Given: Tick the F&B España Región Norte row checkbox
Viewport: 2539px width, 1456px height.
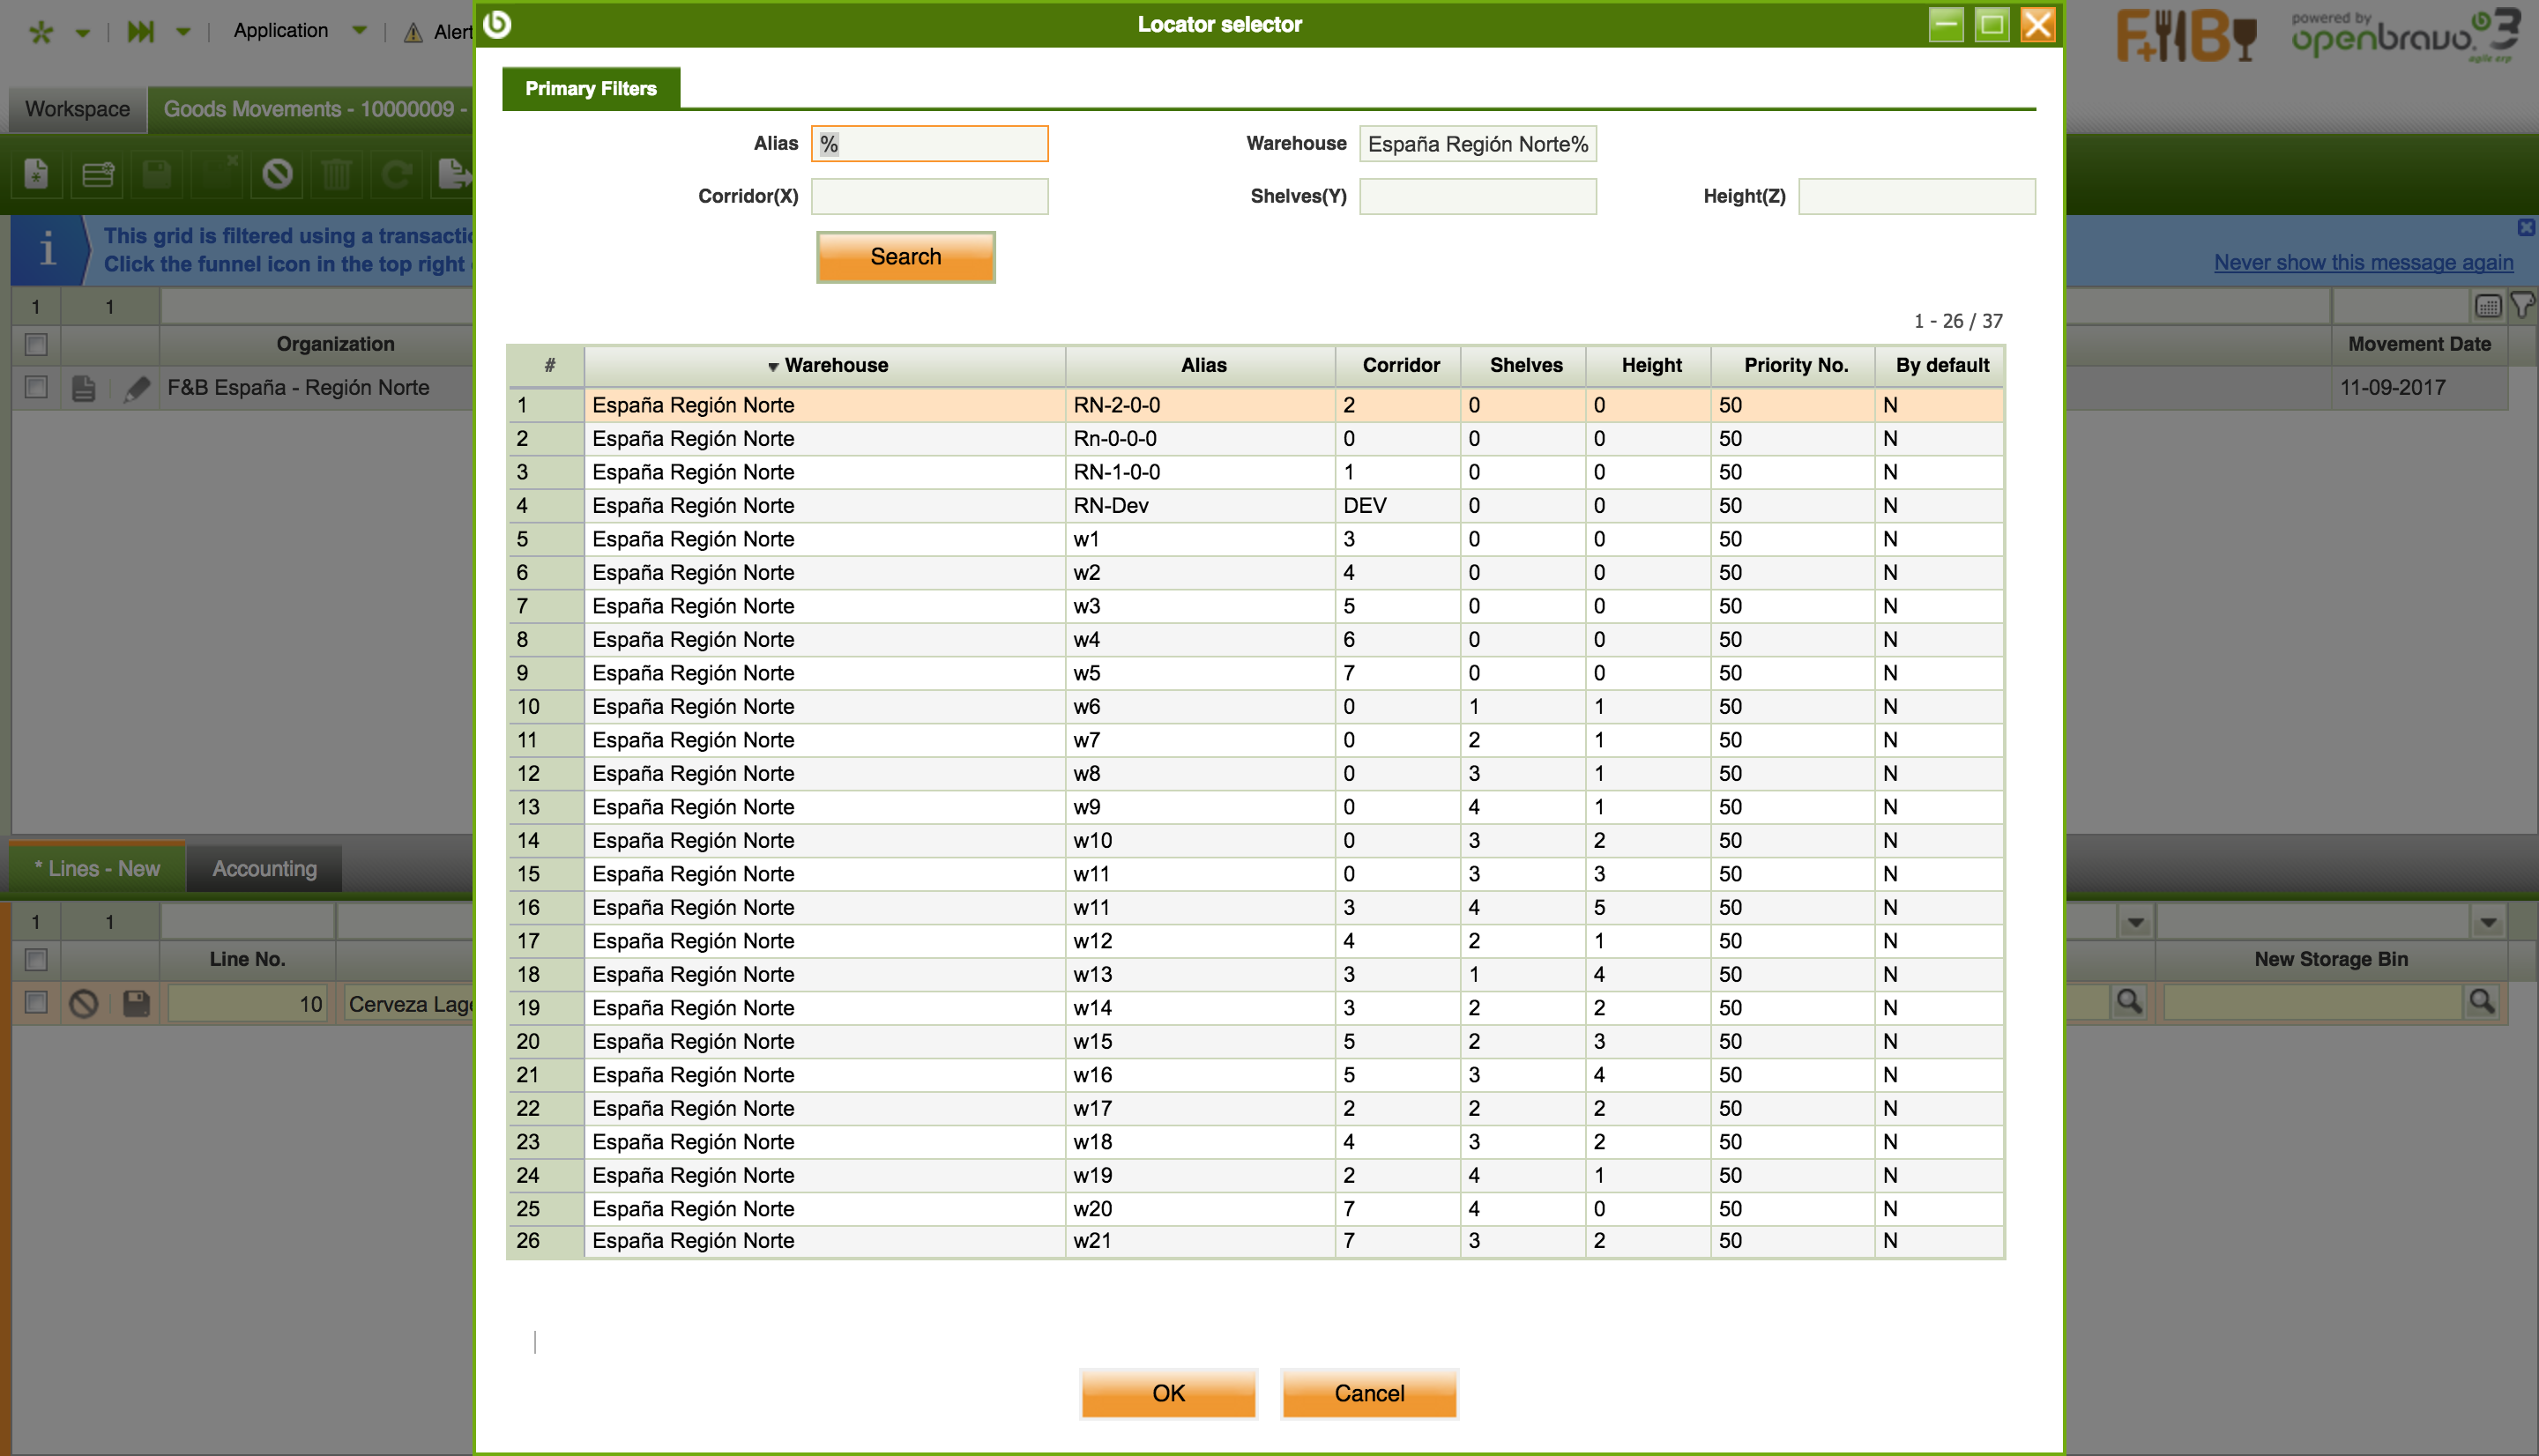Looking at the screenshot, I should [36, 387].
